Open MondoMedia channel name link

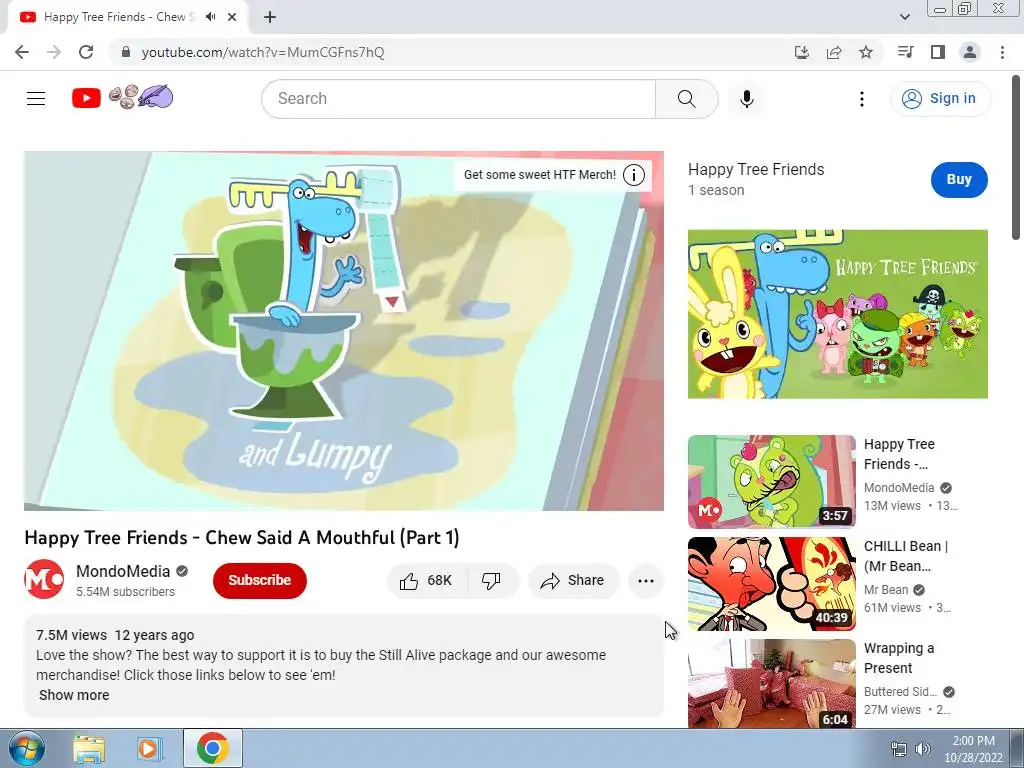pos(123,571)
